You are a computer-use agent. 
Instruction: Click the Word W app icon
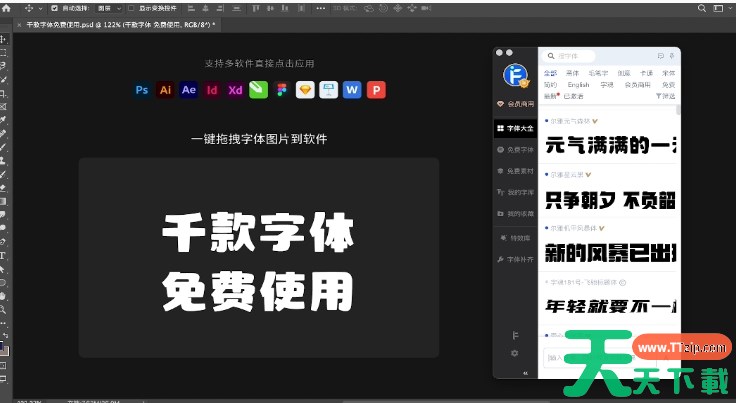[x=351, y=90]
